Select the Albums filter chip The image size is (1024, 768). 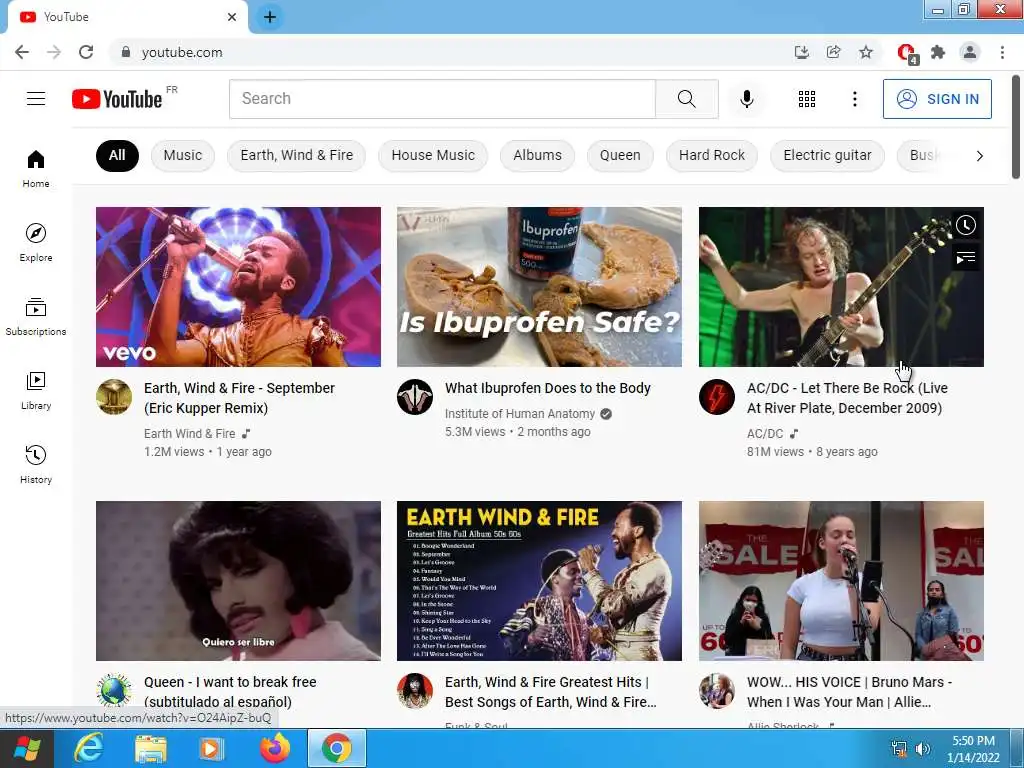[537, 155]
